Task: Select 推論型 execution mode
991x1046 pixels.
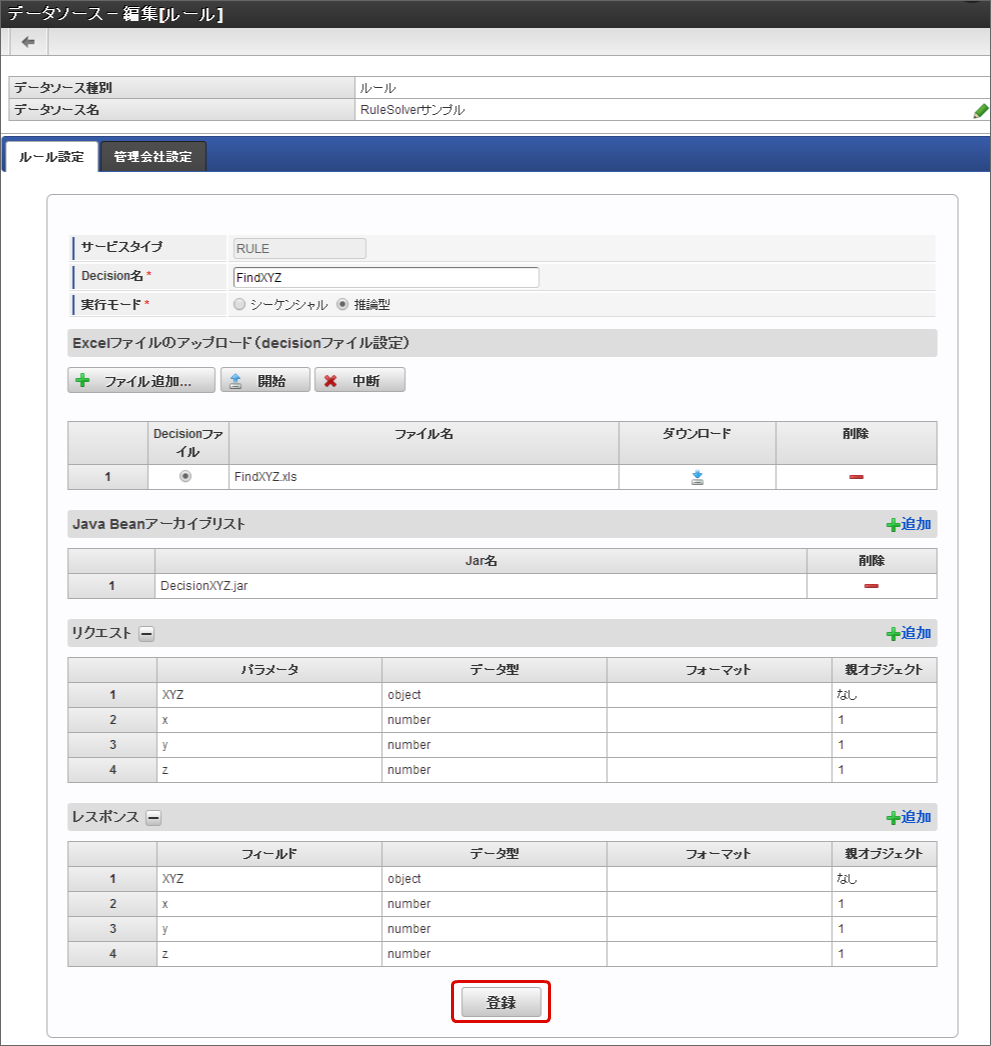Action: tap(342, 304)
